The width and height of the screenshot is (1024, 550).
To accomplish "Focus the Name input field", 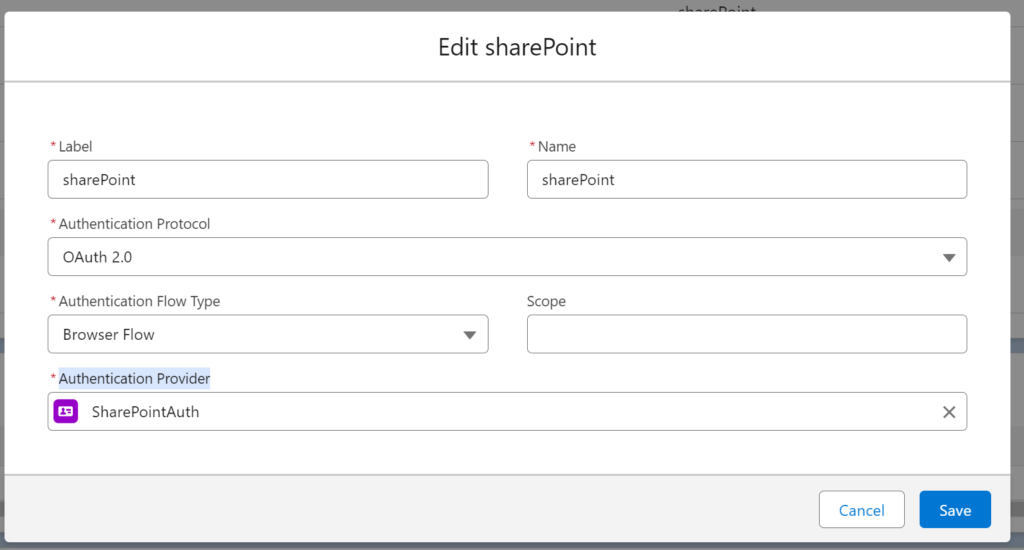I will (747, 180).
